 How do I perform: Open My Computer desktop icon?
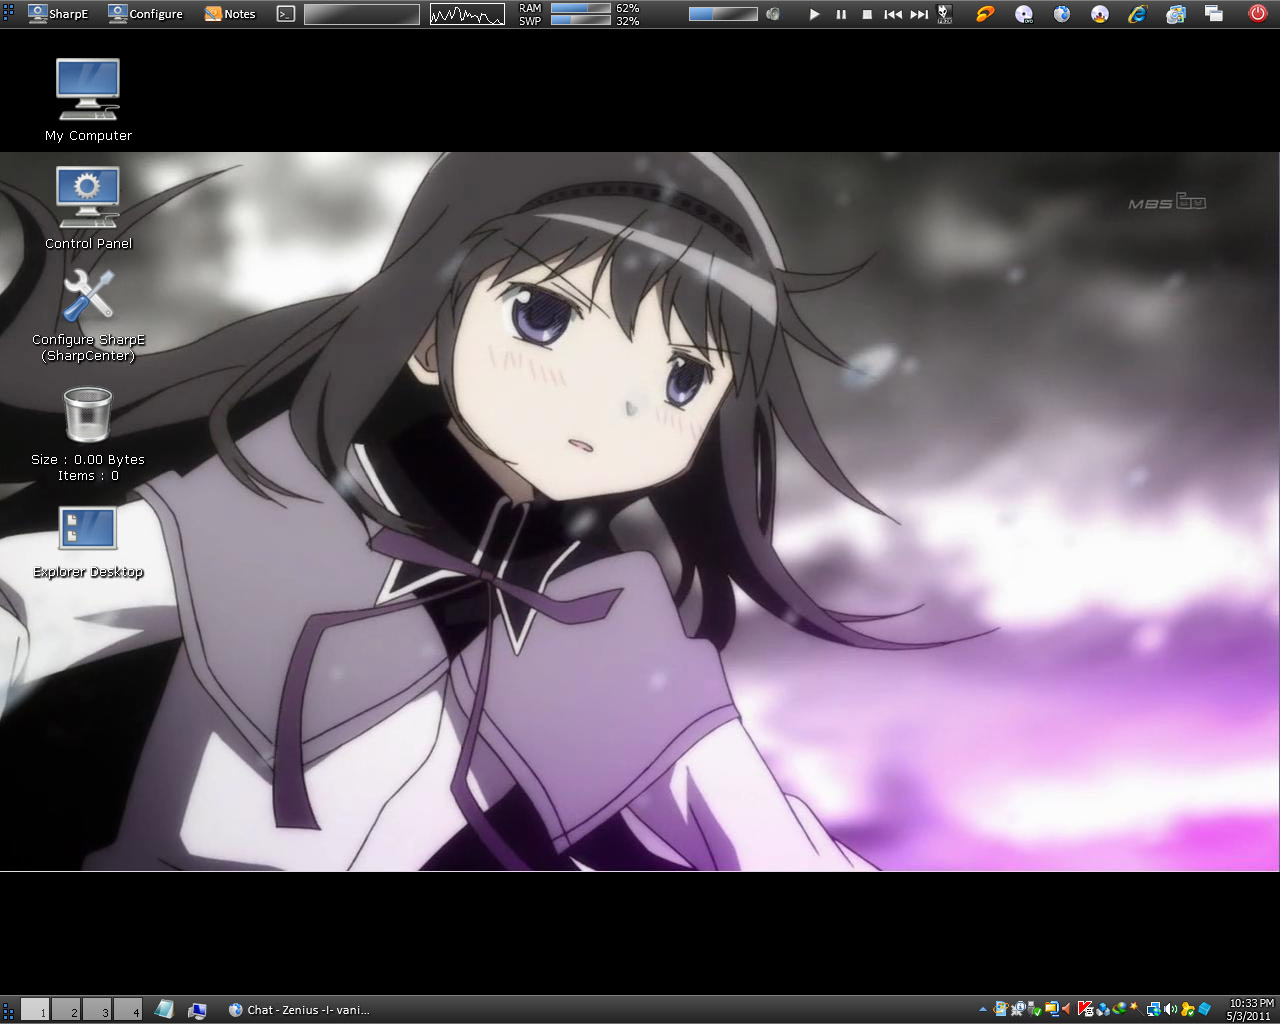88,100
